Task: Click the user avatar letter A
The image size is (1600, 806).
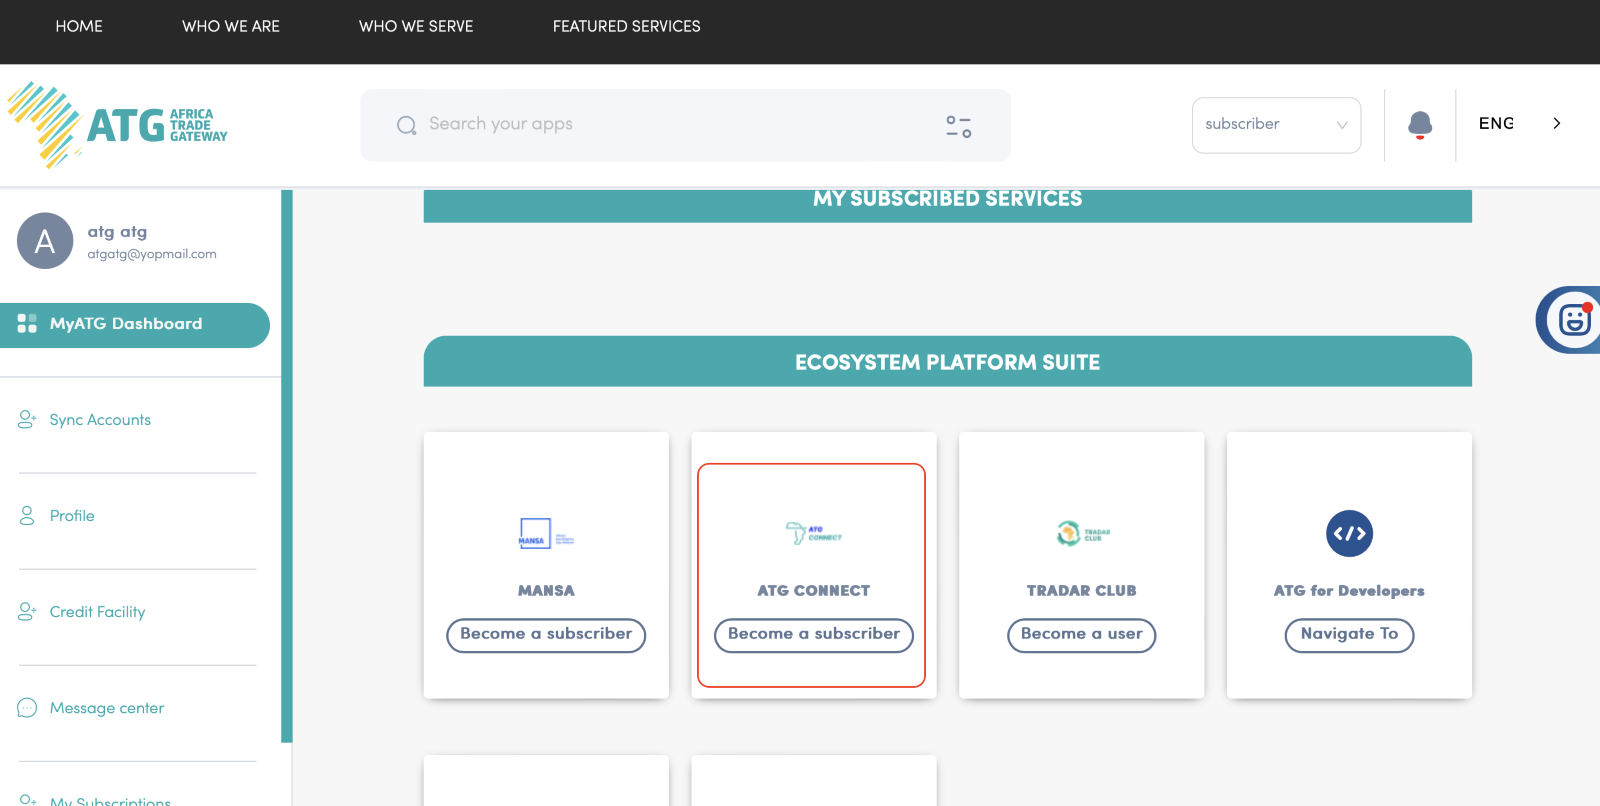Action: point(45,241)
